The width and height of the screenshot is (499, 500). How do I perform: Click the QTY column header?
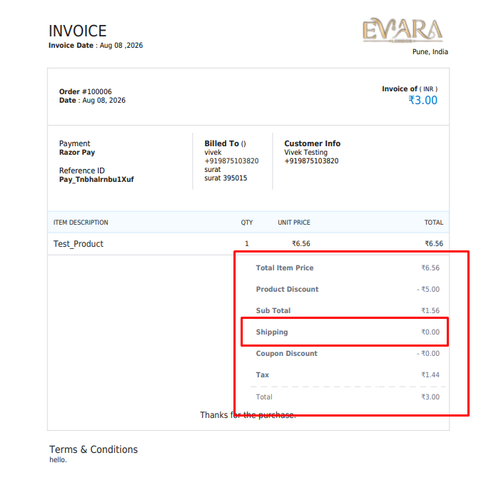click(x=247, y=222)
